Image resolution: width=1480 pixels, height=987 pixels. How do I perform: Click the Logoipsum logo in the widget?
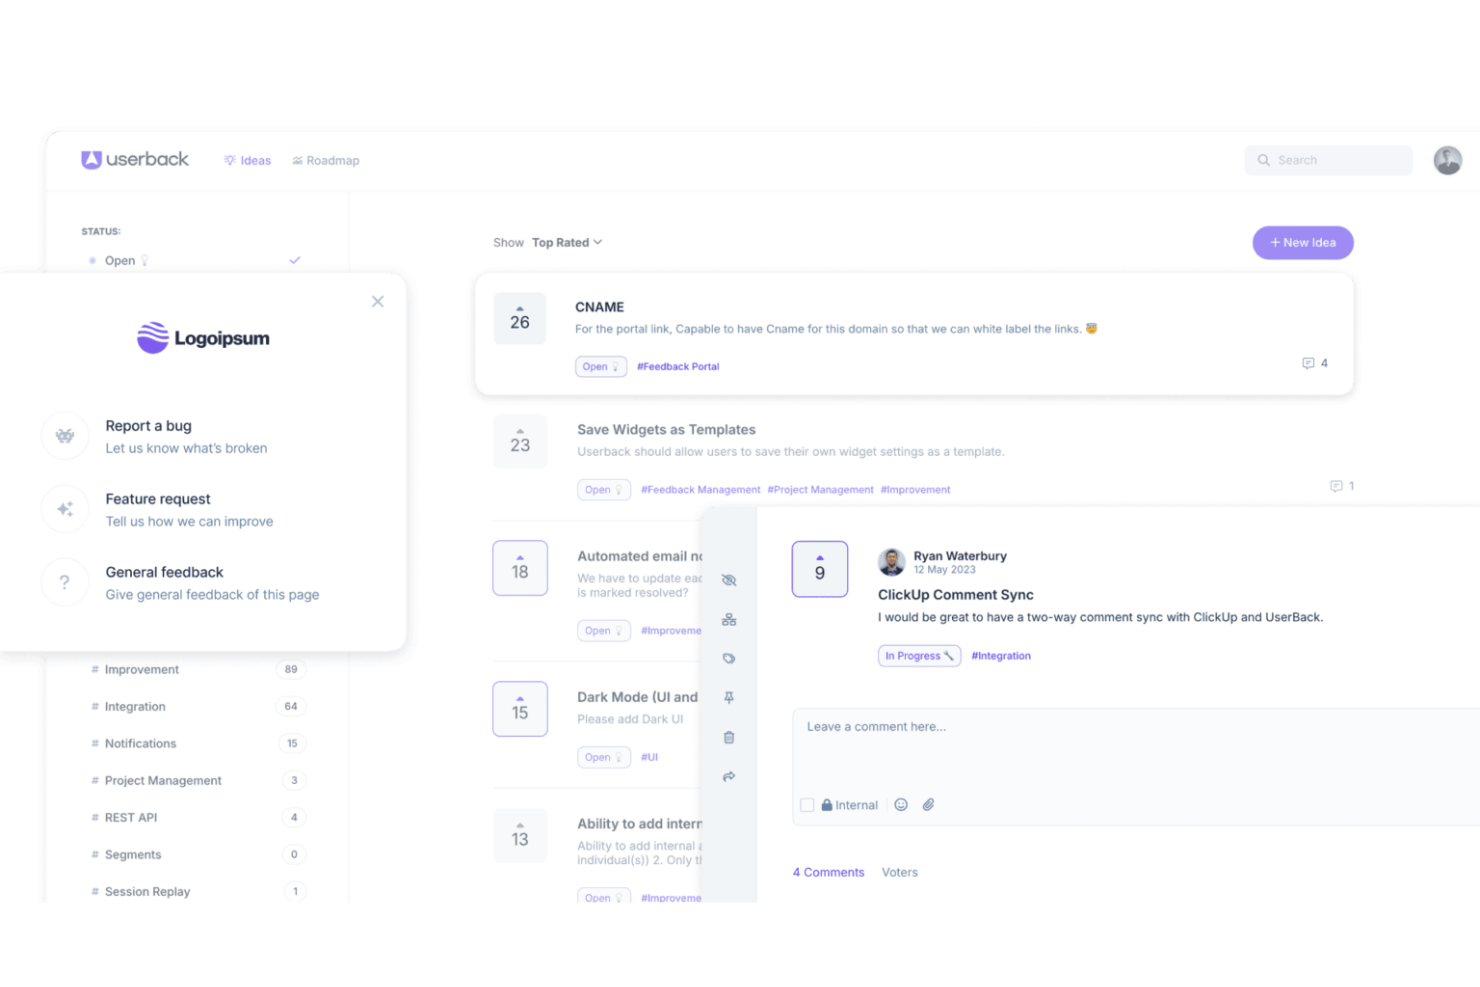tap(203, 338)
